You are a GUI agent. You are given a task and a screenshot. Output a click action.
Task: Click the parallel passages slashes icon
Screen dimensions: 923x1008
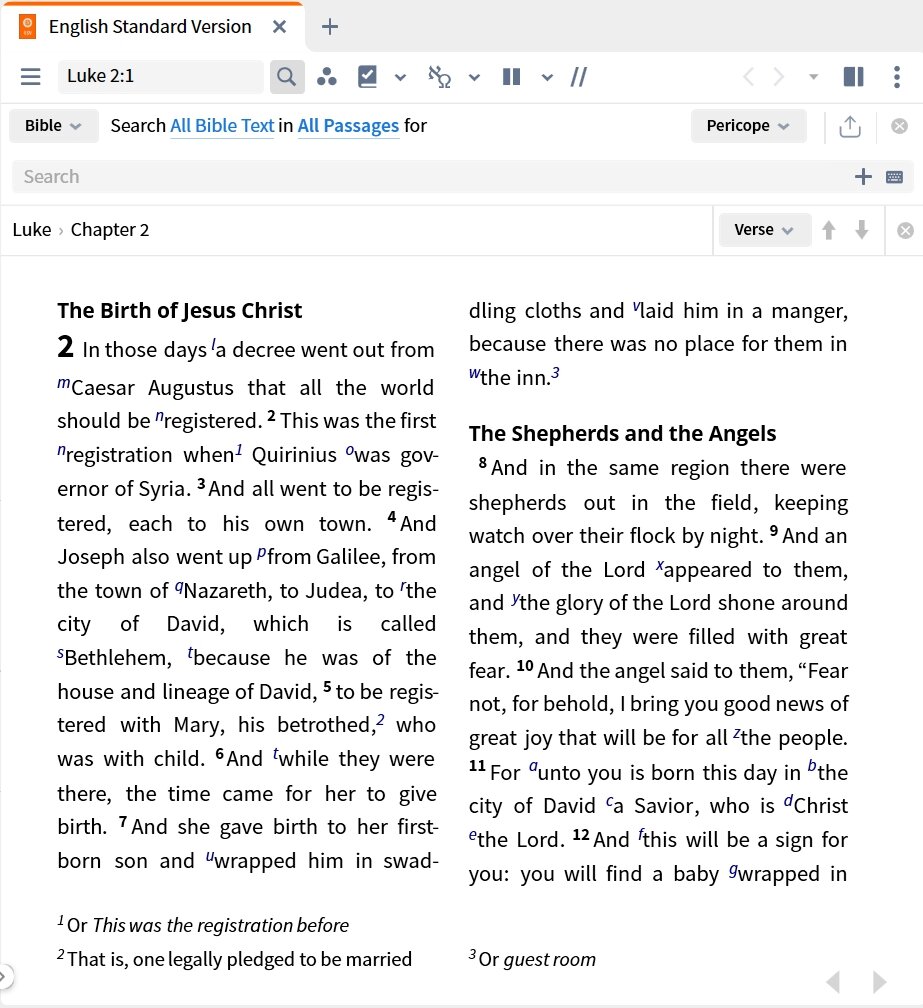pyautogui.click(x=578, y=76)
